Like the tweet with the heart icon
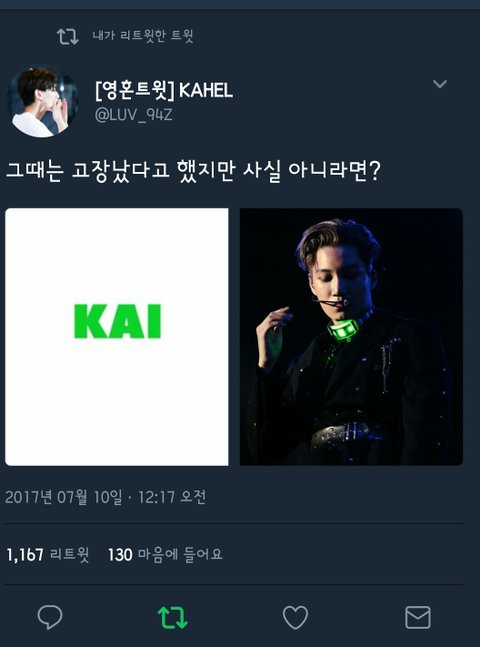This screenshot has height=647, width=480. tap(295, 617)
